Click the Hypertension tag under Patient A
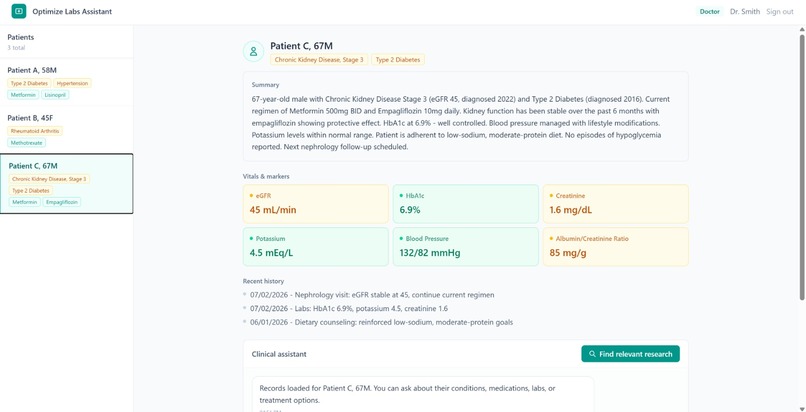 coord(72,83)
